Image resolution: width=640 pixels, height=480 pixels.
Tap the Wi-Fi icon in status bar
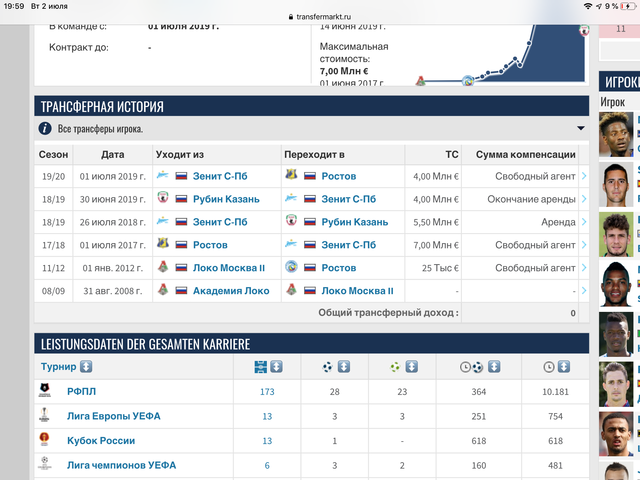click(x=588, y=6)
